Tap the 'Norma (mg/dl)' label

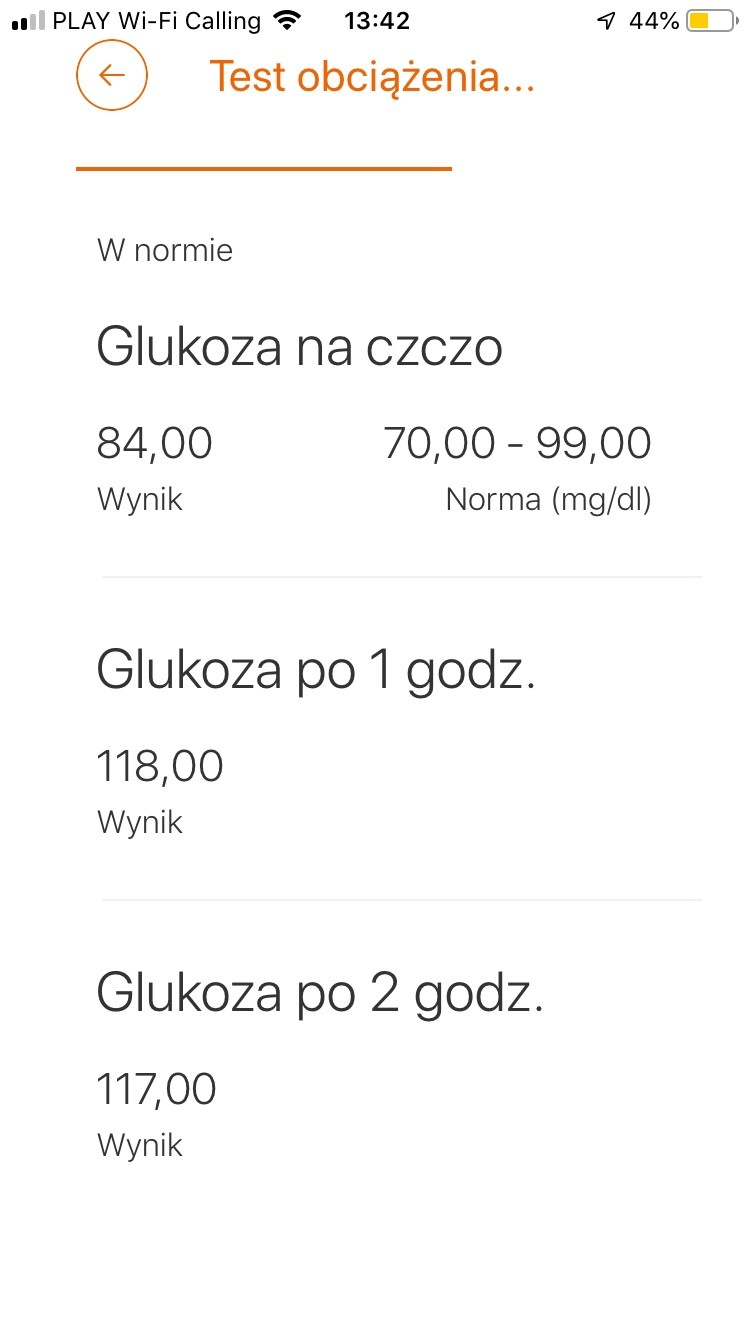[x=548, y=499]
